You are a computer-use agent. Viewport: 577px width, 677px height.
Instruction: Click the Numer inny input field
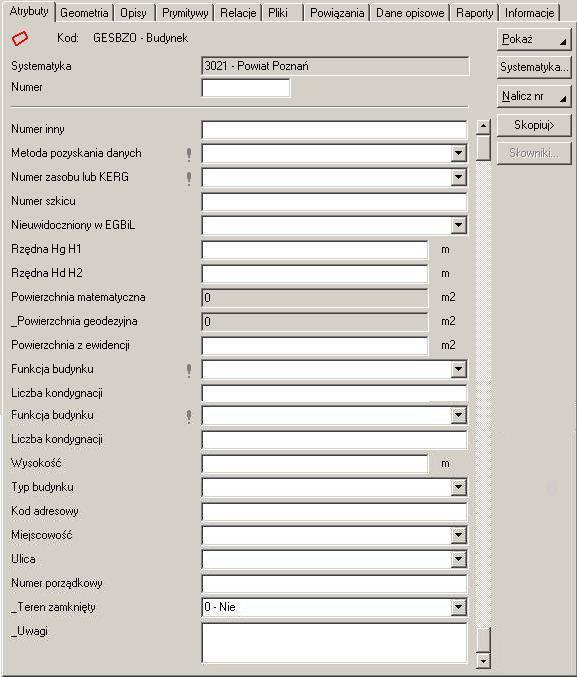[x=334, y=130]
